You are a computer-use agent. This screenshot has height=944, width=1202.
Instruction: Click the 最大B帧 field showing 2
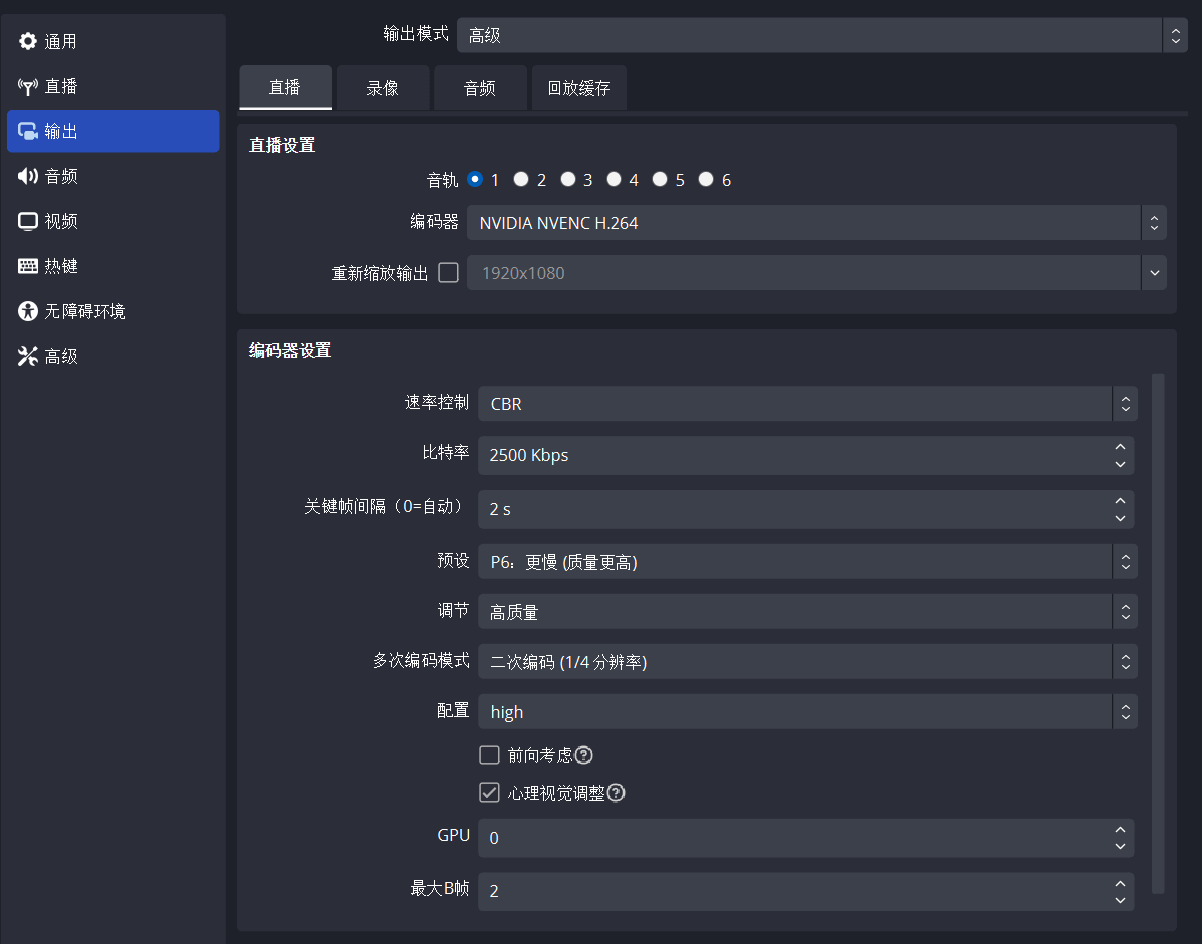coord(806,891)
